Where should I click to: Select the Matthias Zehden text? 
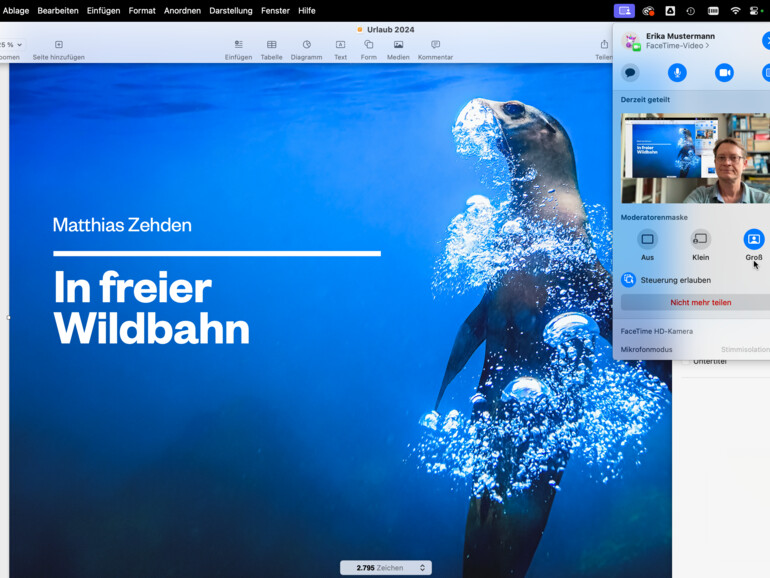tap(122, 225)
